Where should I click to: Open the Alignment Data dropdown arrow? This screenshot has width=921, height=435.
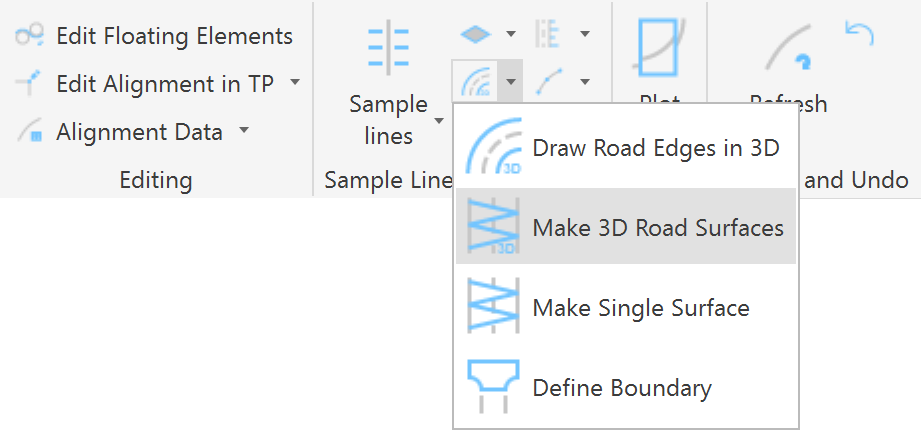pos(244,131)
